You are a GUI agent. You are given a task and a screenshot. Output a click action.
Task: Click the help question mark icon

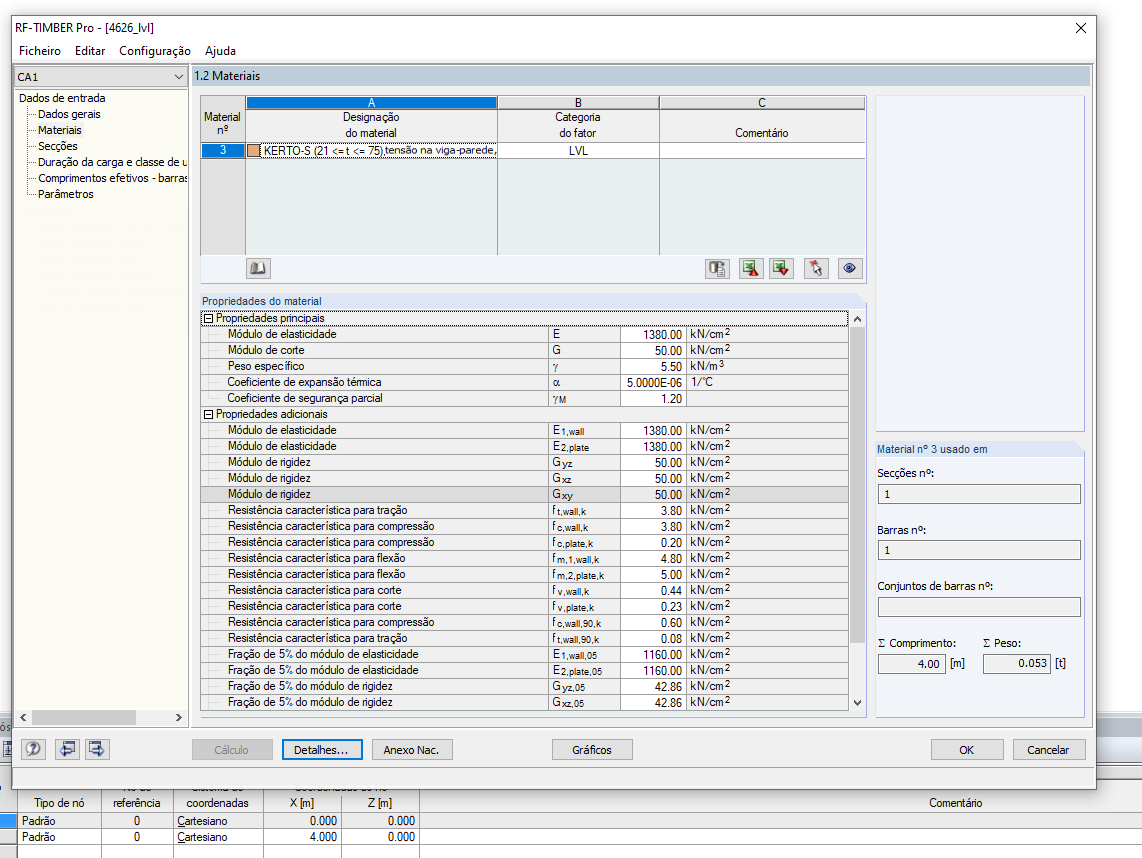33,749
